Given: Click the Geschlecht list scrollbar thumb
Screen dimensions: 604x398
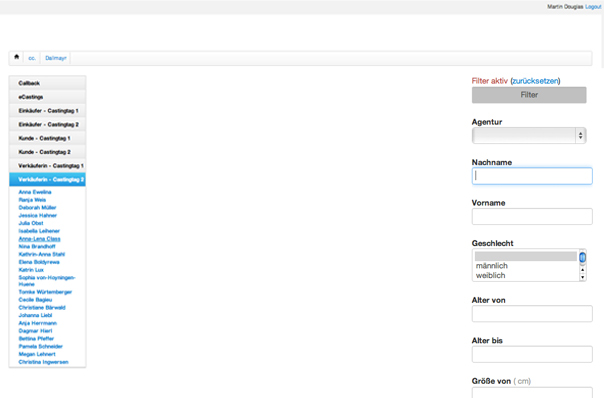Looking at the screenshot, I should [582, 257].
